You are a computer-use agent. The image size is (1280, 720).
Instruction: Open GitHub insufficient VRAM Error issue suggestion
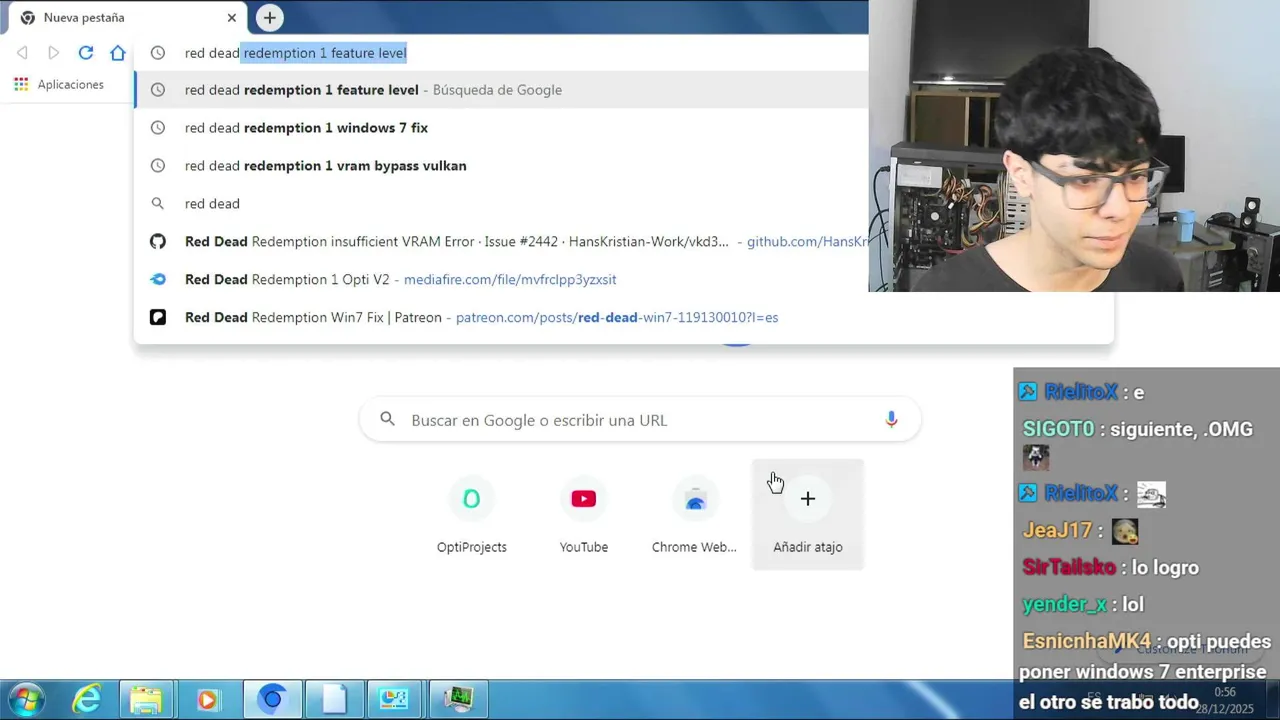pos(500,242)
